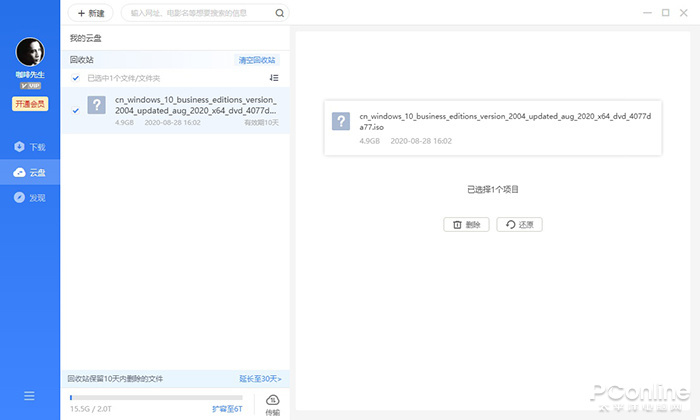Click the VIP badge under the username

click(29, 87)
